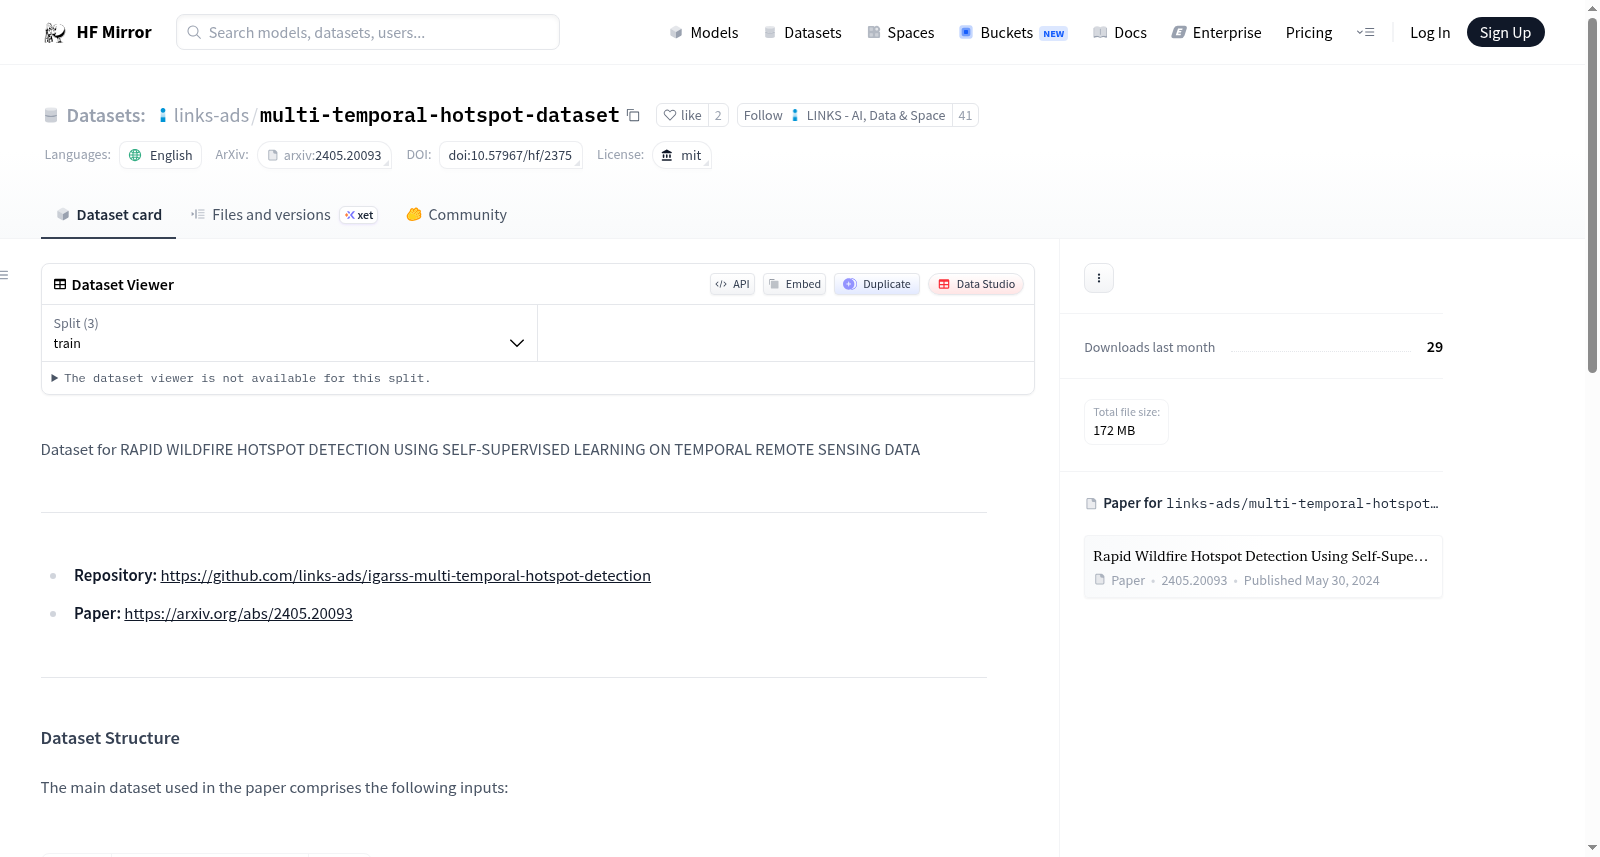1600x857 pixels.
Task: Click the Datasets breadcrumb label
Action: 106,115
